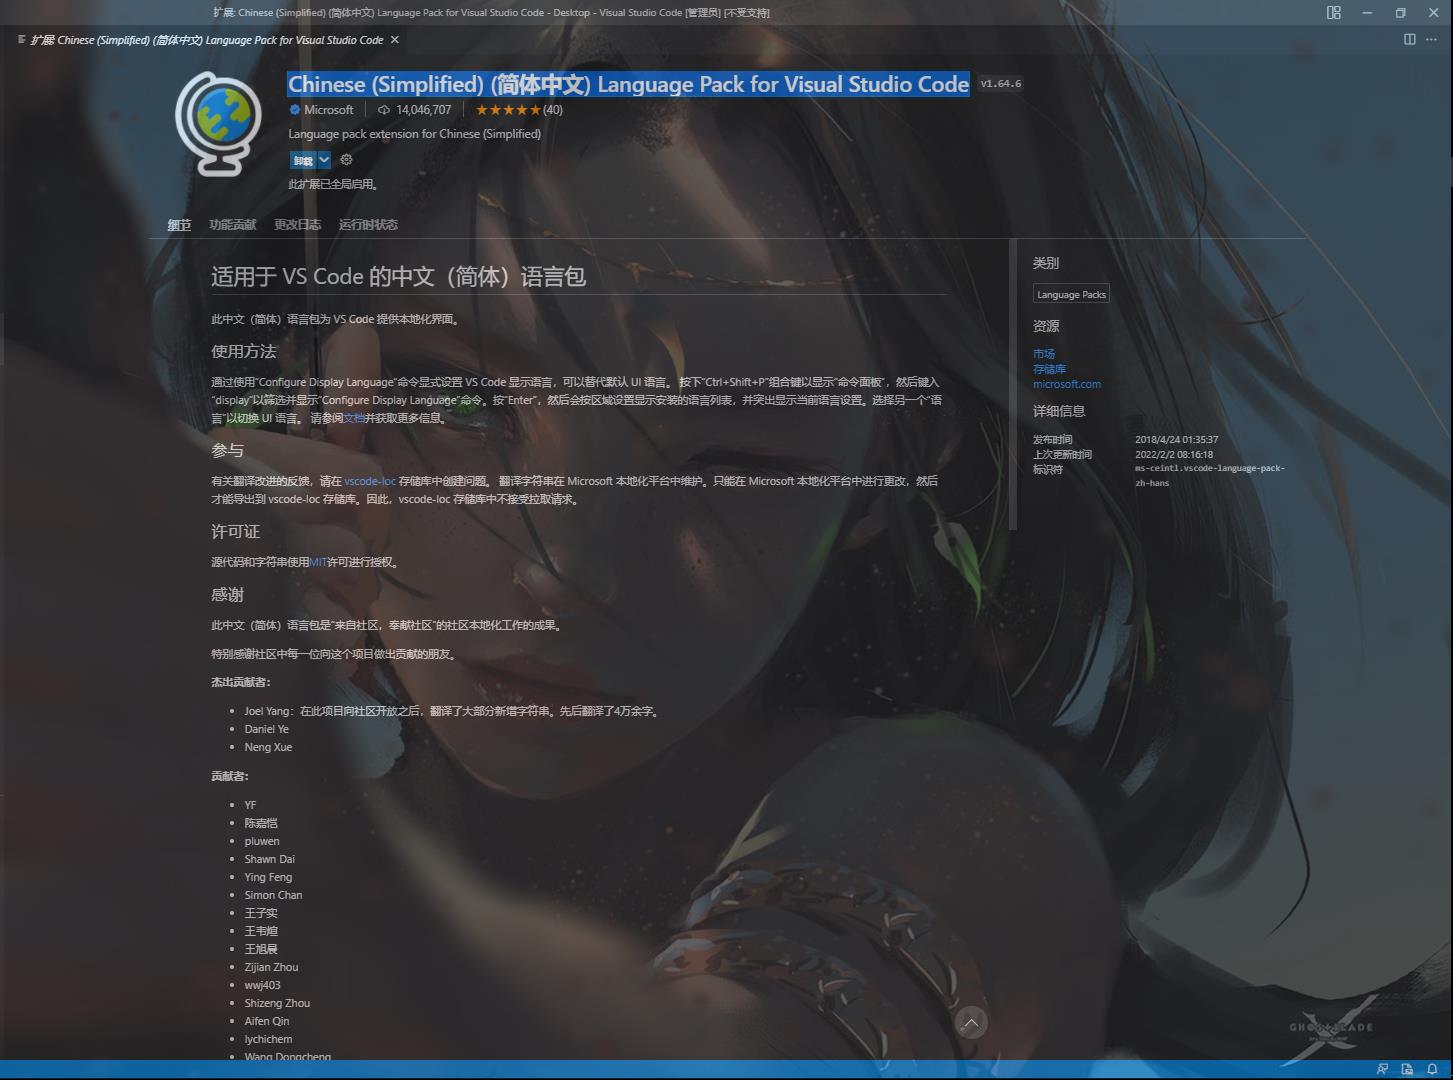Click the README vertical scrollbar

click(1013, 385)
